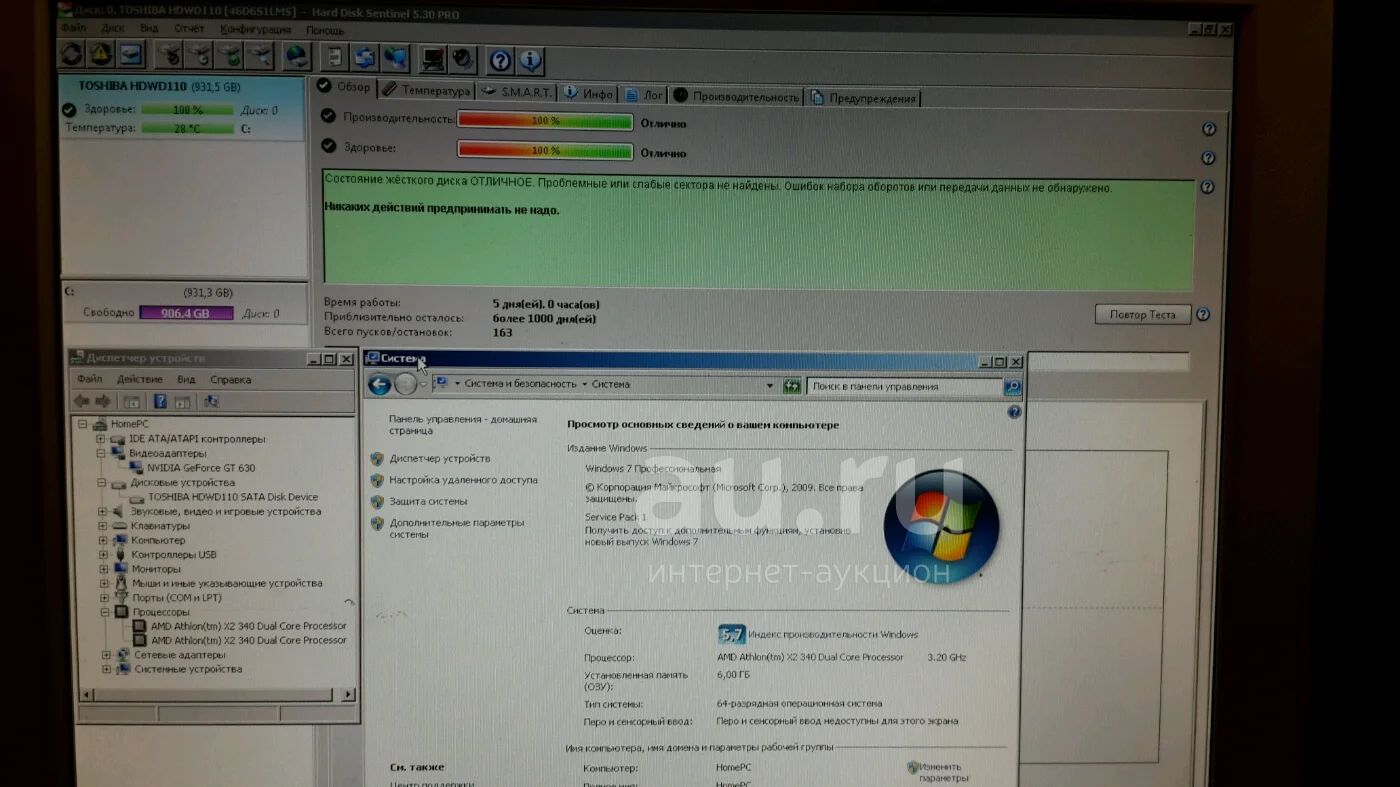
Task: Open the Конфигурация menu
Action: click(255, 30)
